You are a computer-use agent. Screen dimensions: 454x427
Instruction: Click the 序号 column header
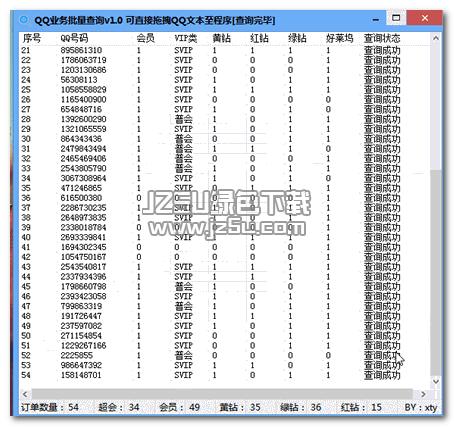[x=32, y=38]
